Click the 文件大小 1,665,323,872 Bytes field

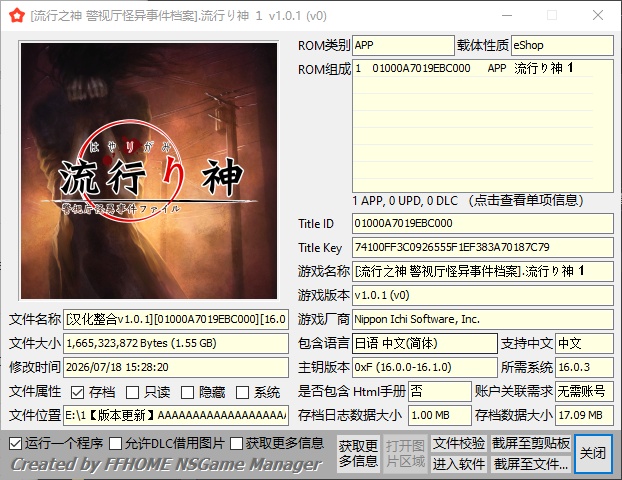tap(176, 344)
